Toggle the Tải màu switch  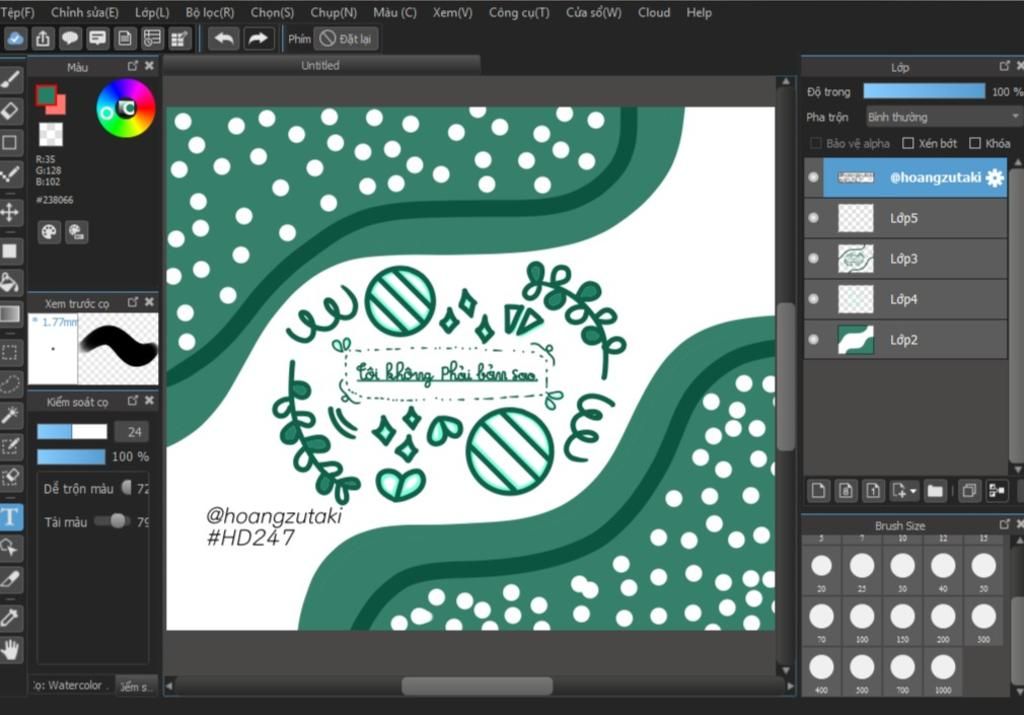tap(112, 521)
